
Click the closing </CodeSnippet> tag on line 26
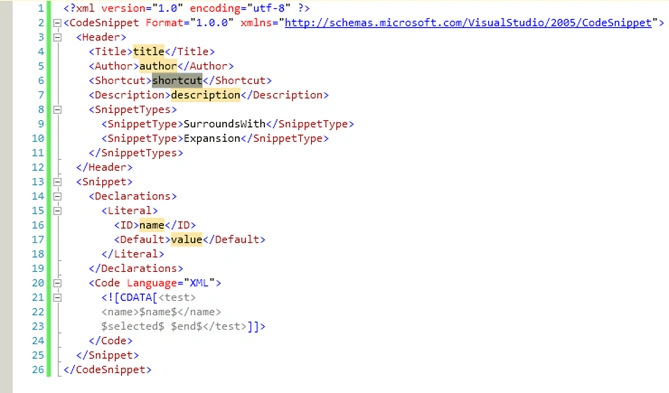point(107,370)
